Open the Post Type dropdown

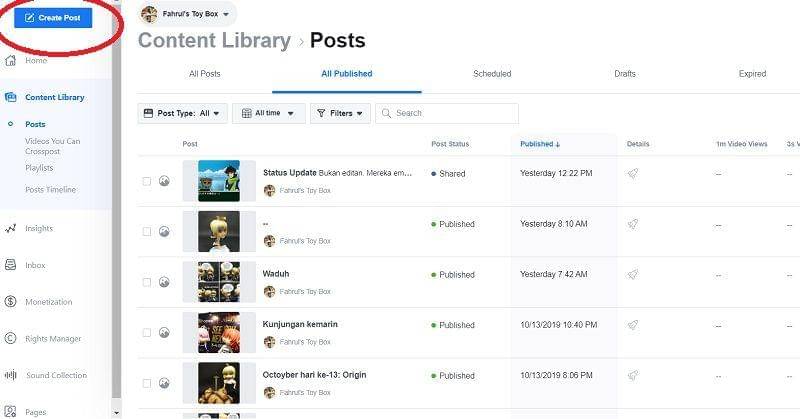coord(183,114)
